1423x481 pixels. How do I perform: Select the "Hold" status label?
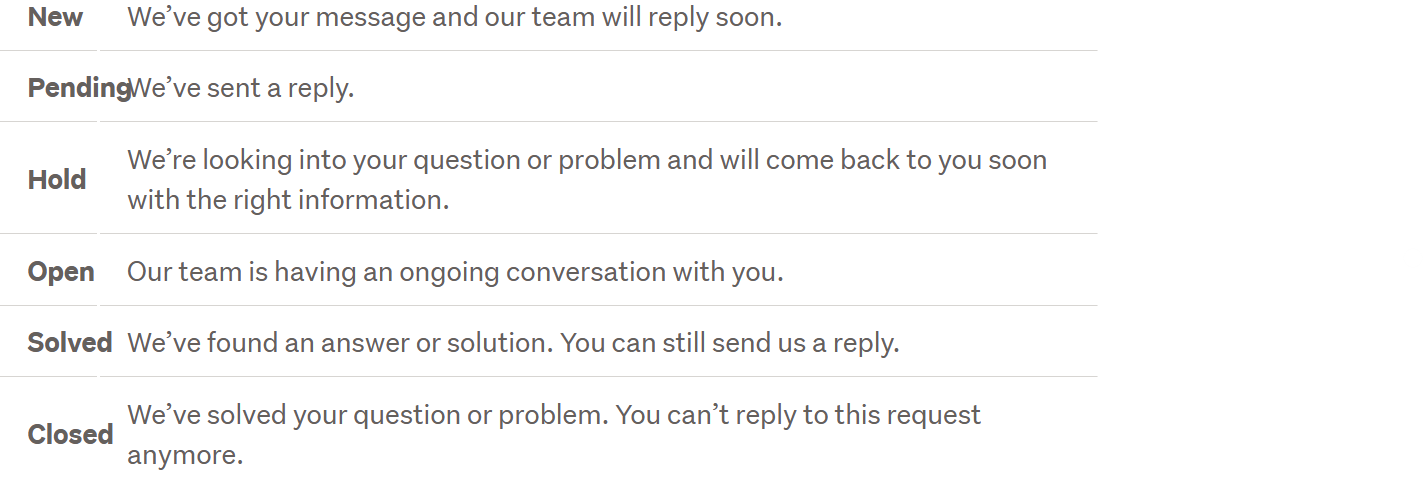(x=57, y=180)
